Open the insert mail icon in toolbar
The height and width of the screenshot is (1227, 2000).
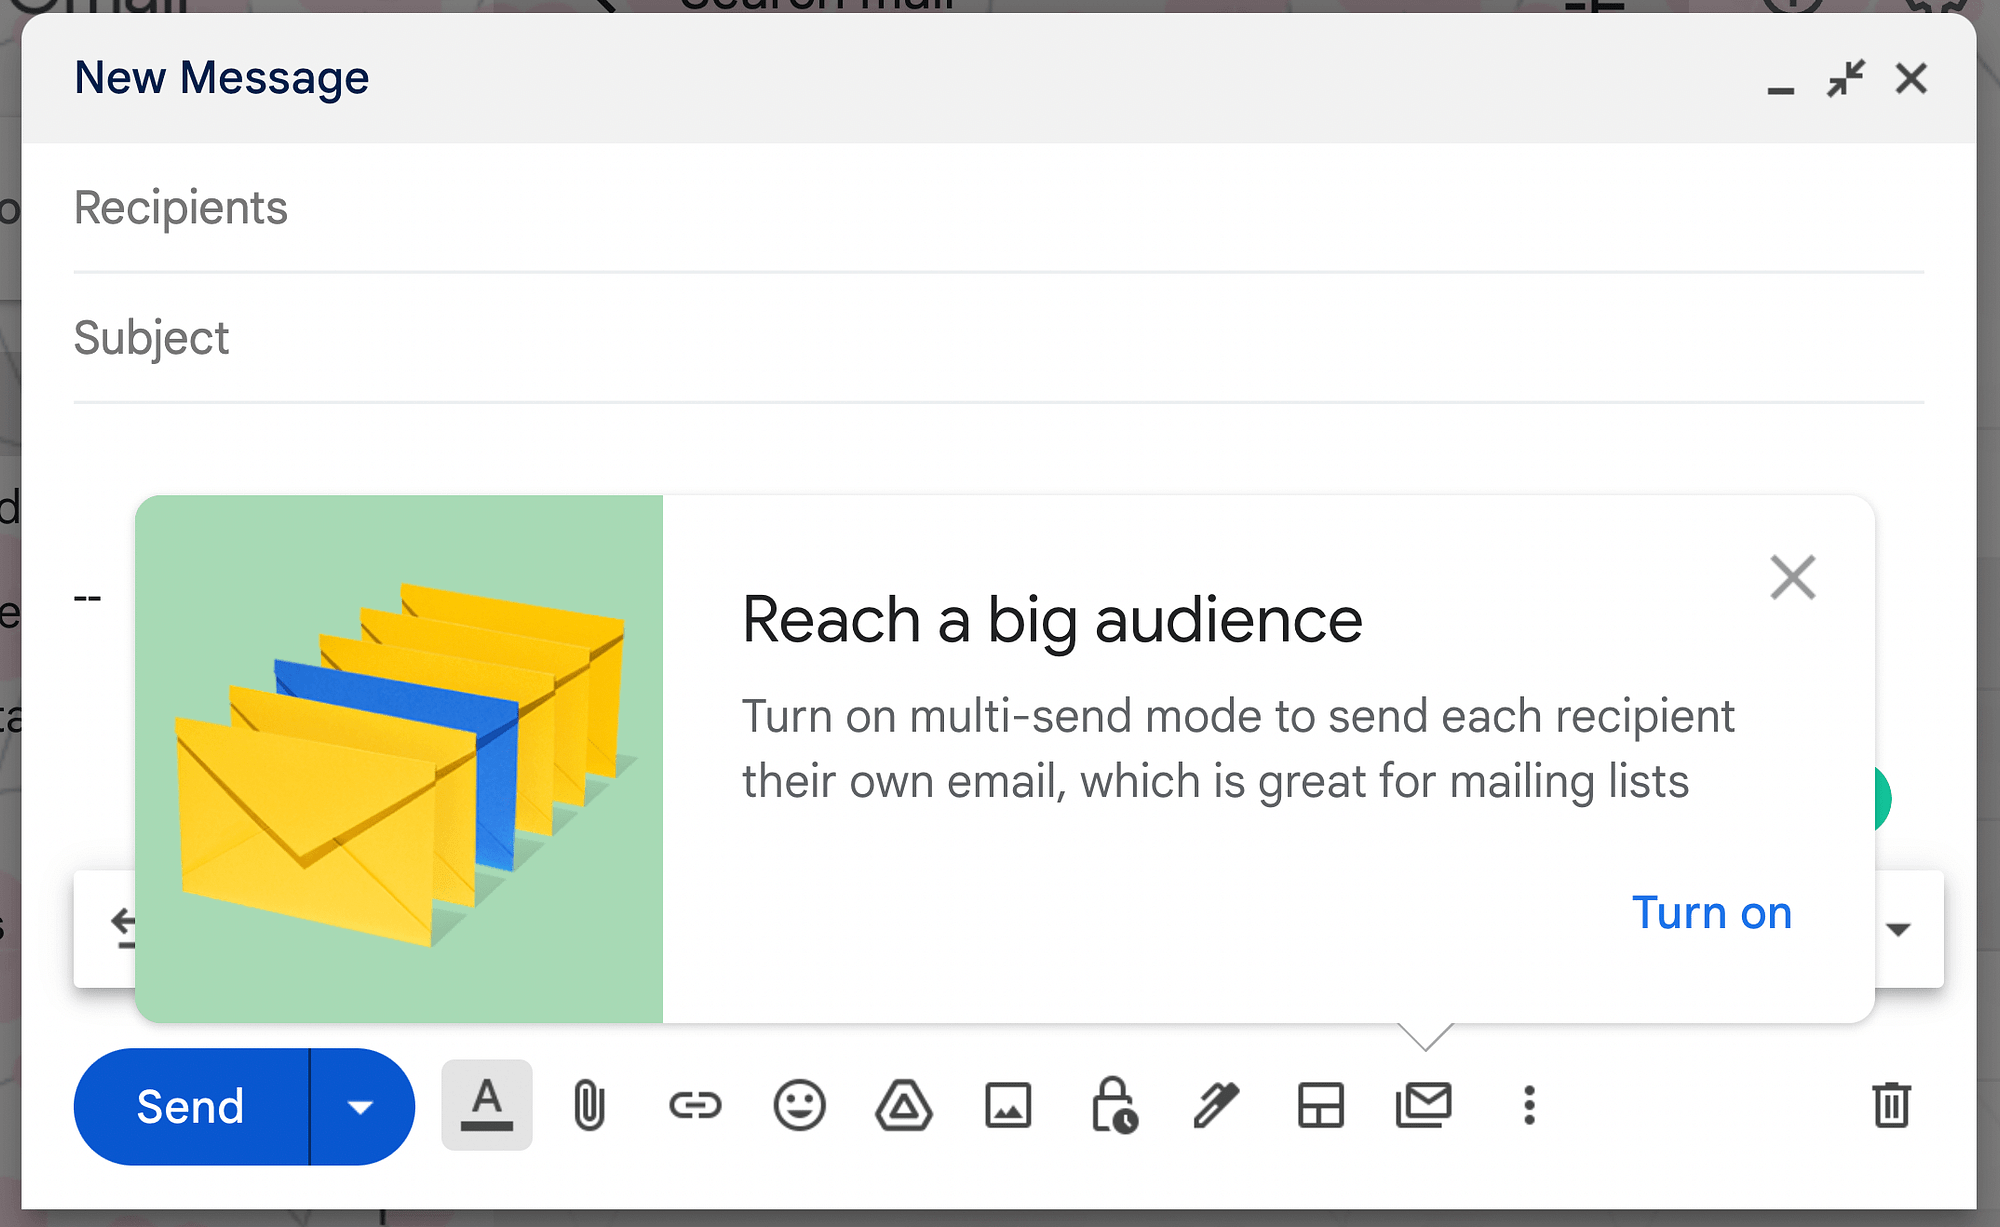click(x=1424, y=1106)
